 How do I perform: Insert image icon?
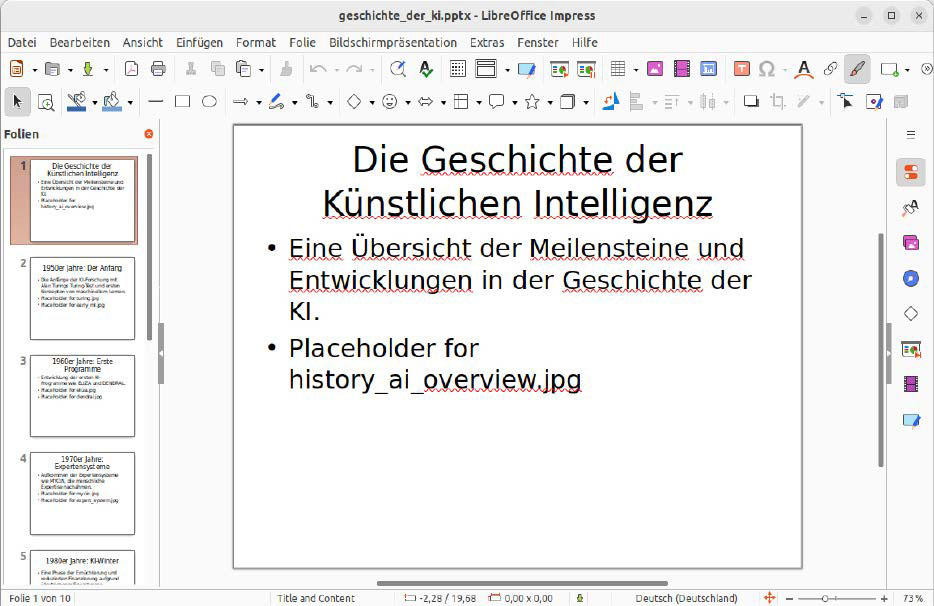click(x=655, y=69)
